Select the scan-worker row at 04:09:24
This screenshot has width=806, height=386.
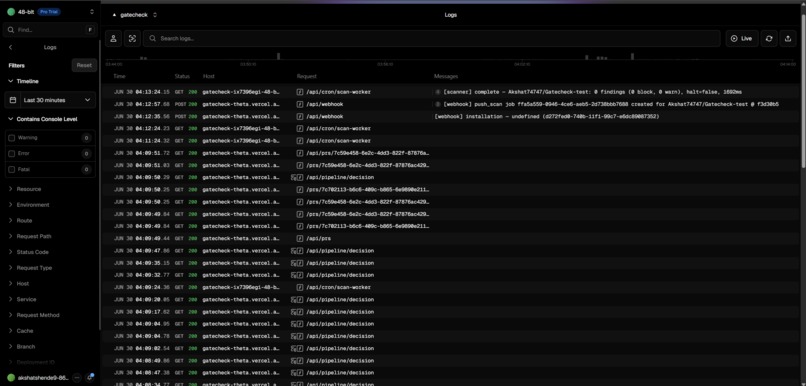click(x=451, y=287)
